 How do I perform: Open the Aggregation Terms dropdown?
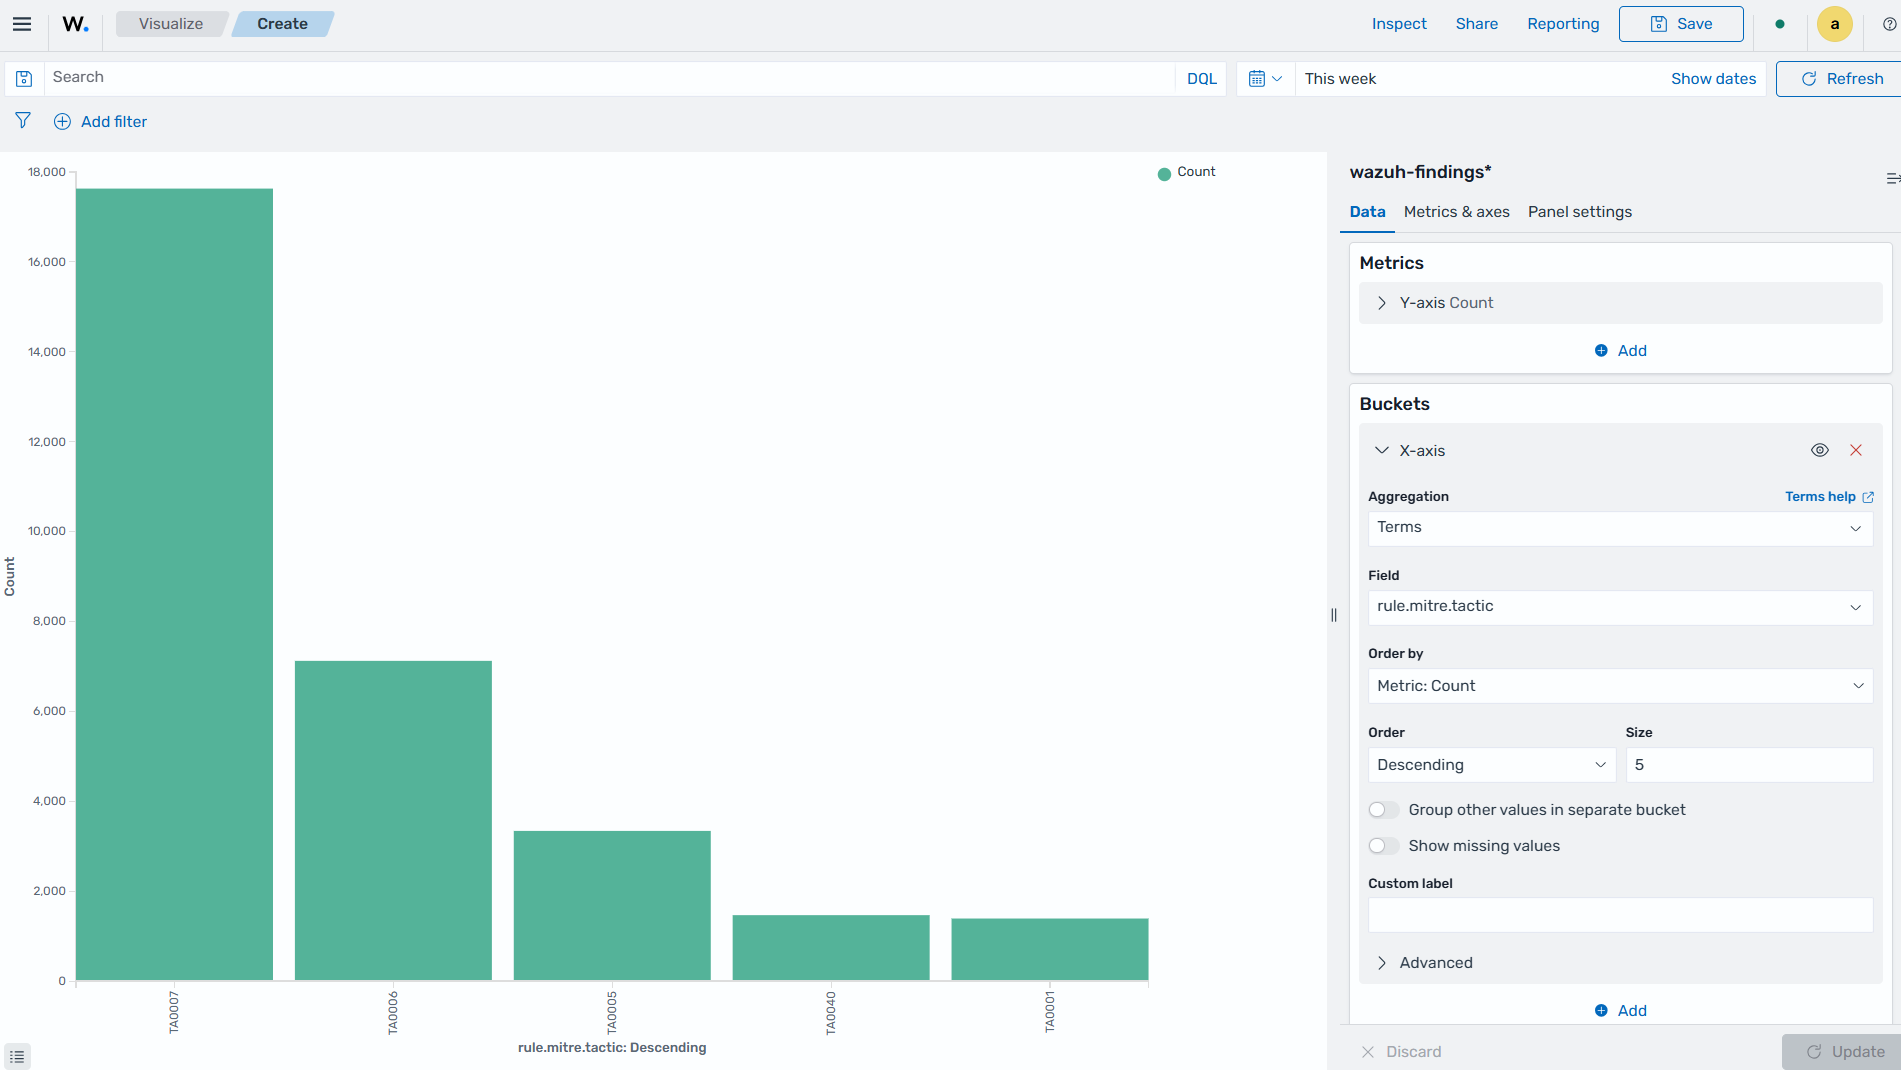[1620, 528]
